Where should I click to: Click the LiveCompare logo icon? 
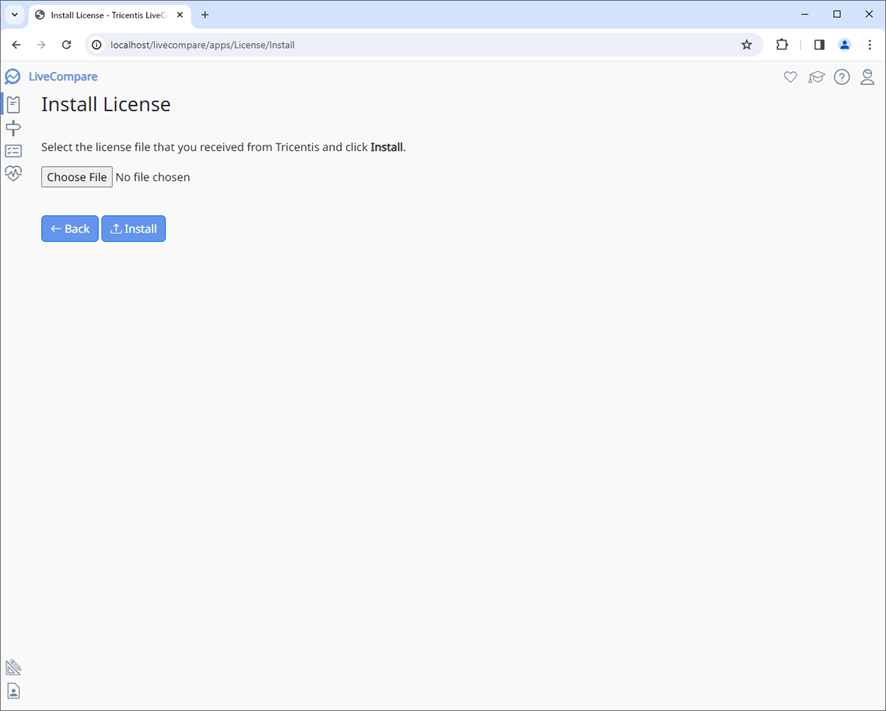(x=12, y=76)
